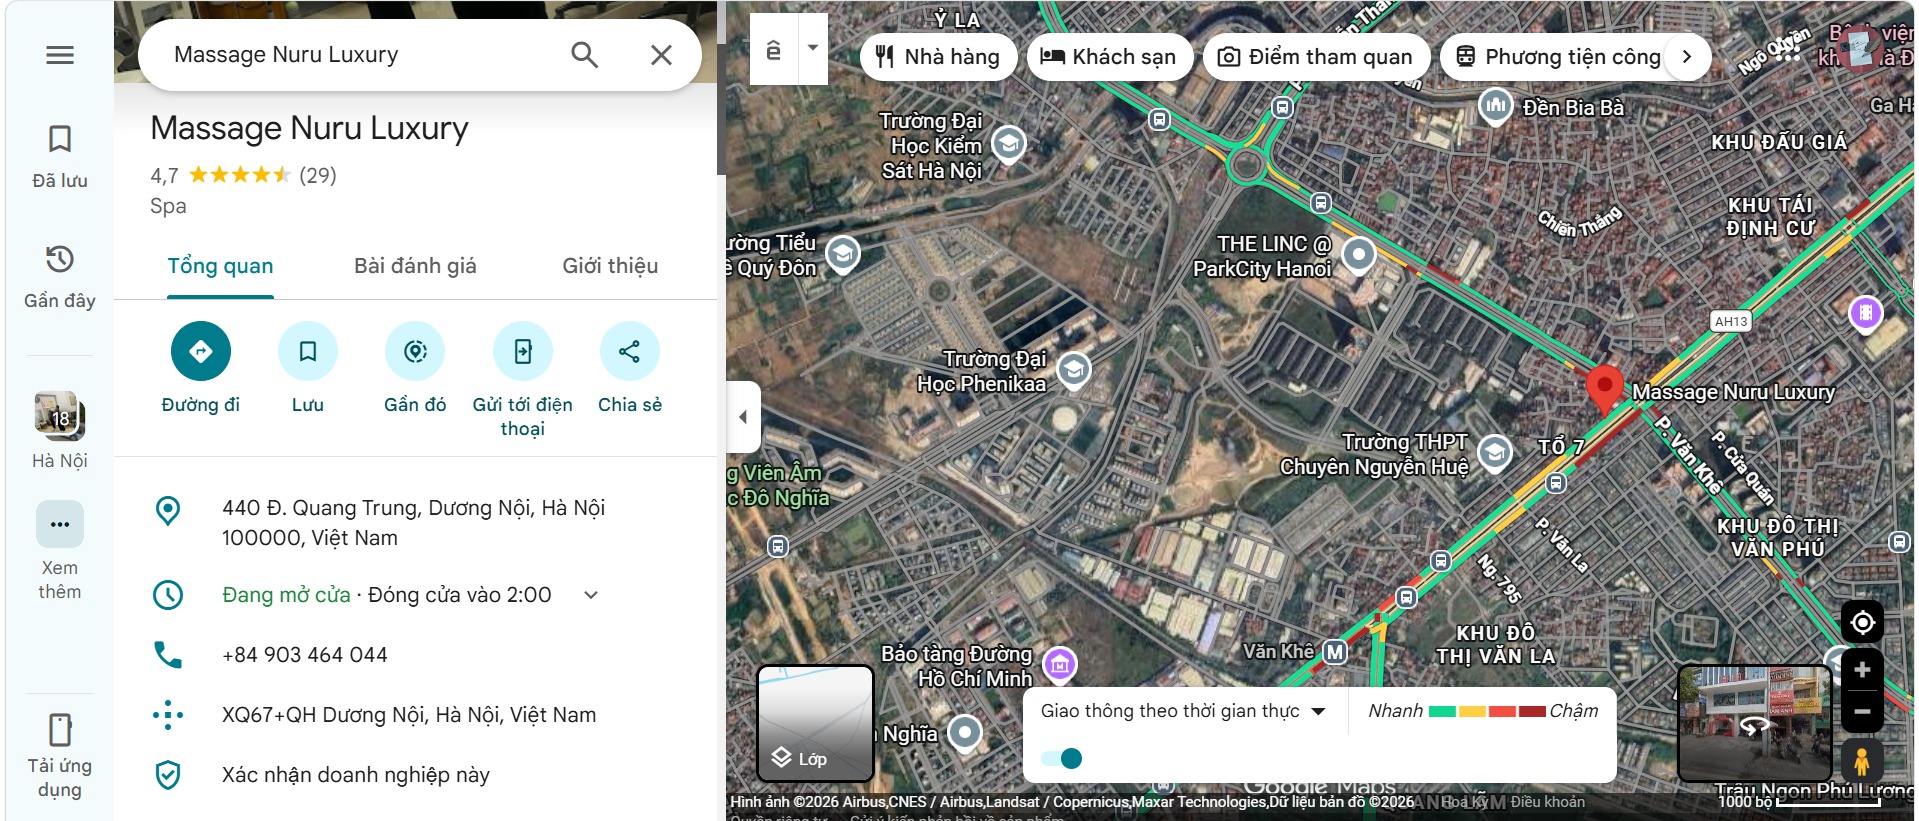Viewport: 1919px width, 821px height.
Task: Toggle the real-time traffic switch
Action: point(1062,758)
